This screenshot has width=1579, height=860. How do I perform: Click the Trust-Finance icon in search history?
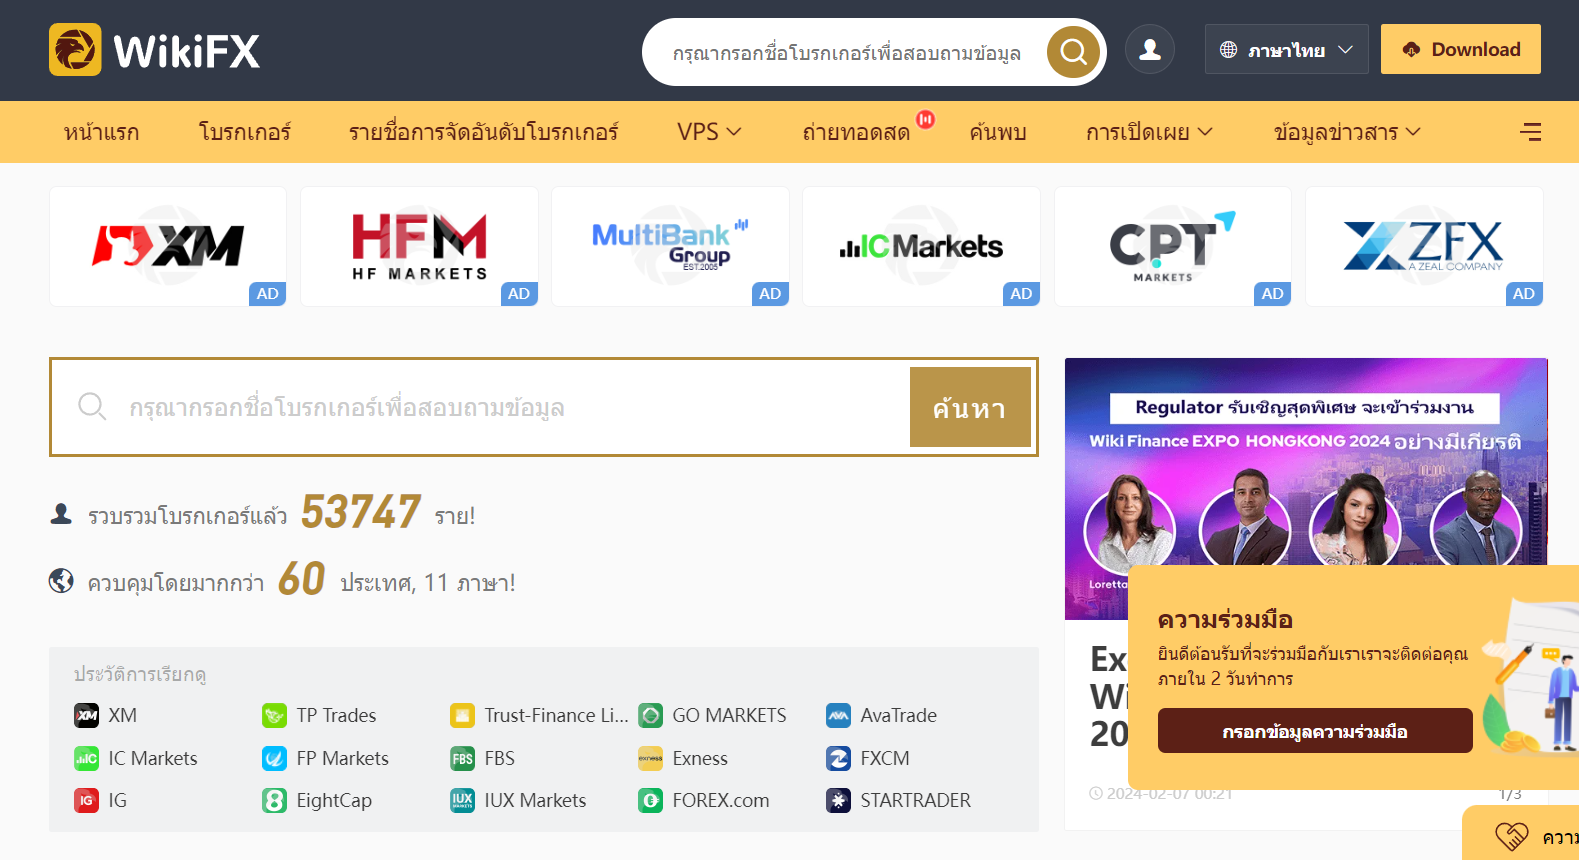(x=462, y=715)
